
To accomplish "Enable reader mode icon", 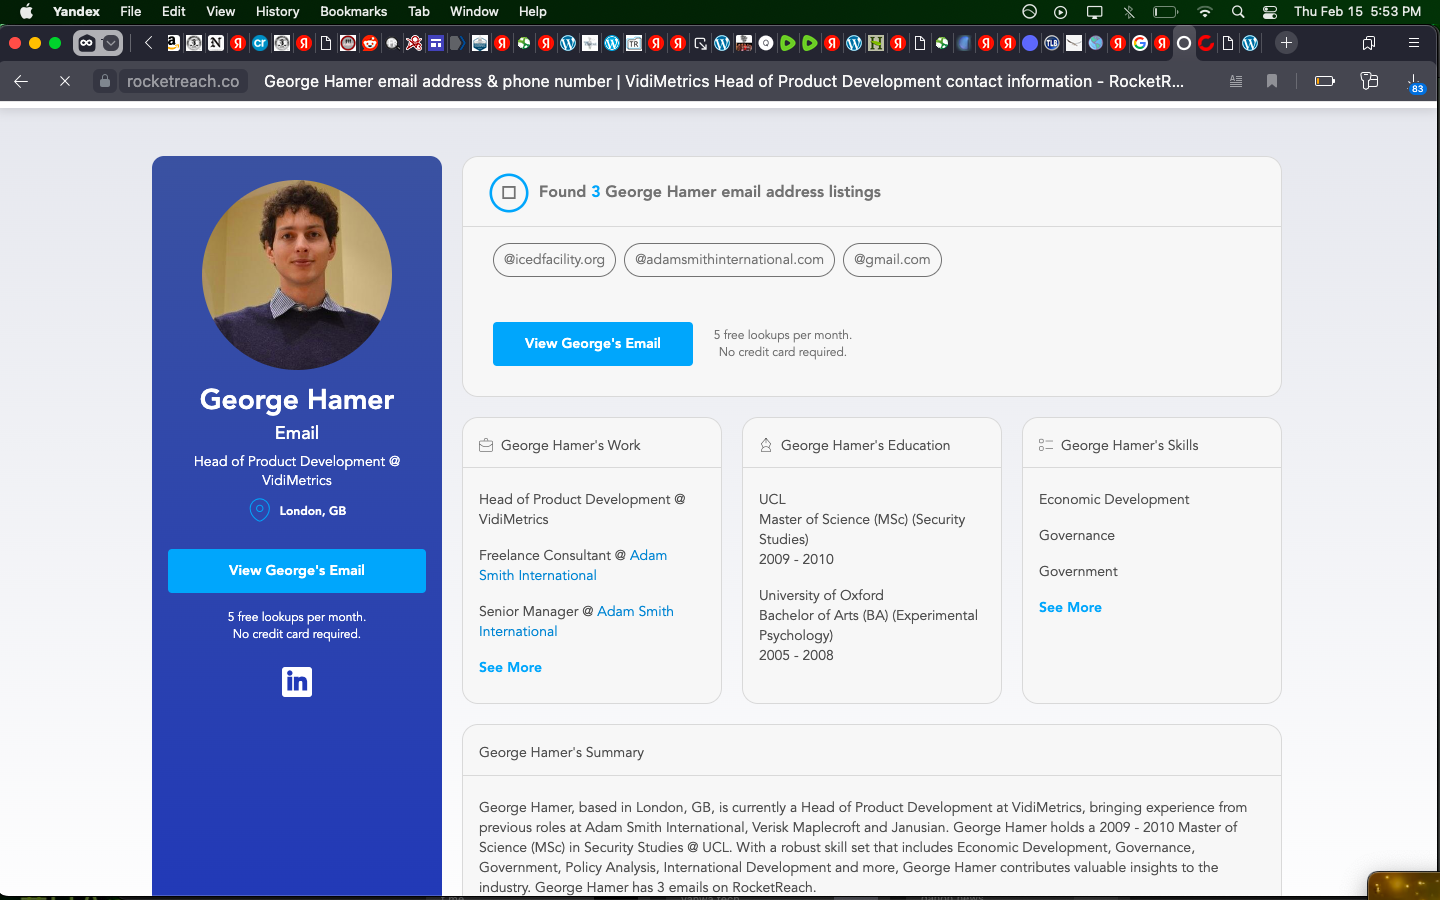I will (1236, 81).
